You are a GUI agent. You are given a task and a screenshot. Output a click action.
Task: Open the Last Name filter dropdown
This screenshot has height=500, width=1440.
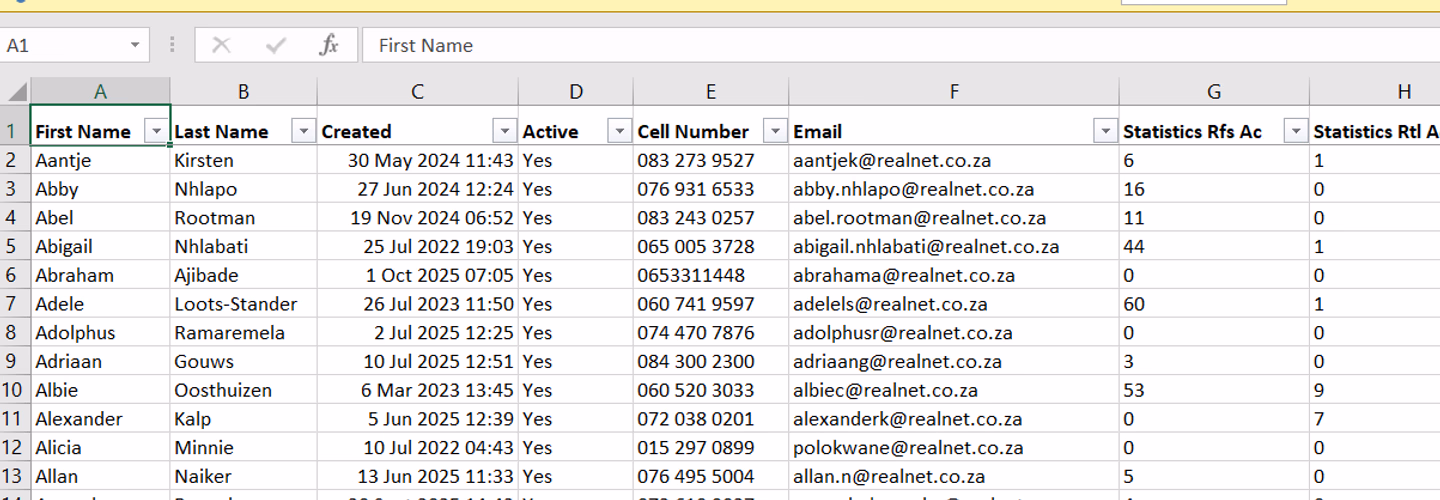[303, 131]
